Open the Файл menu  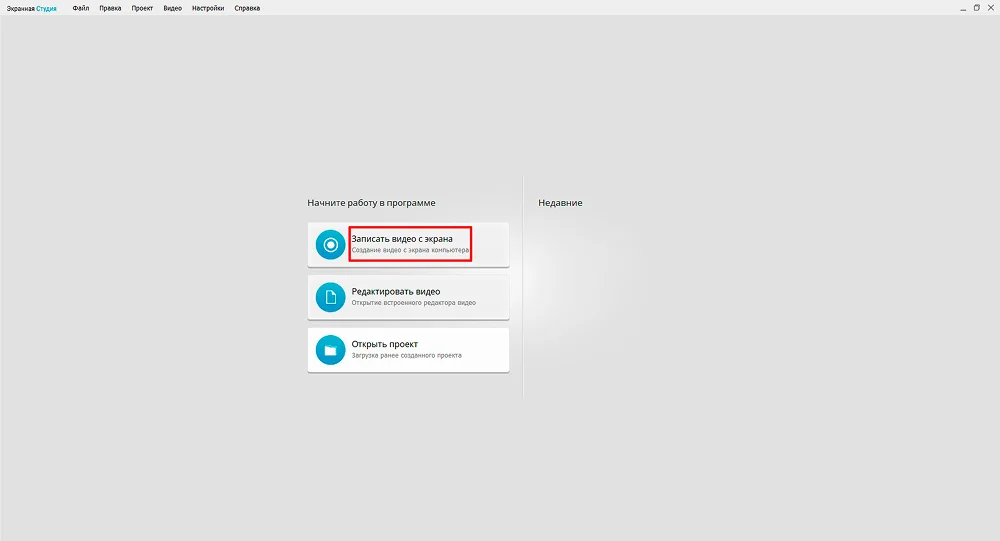(x=81, y=8)
